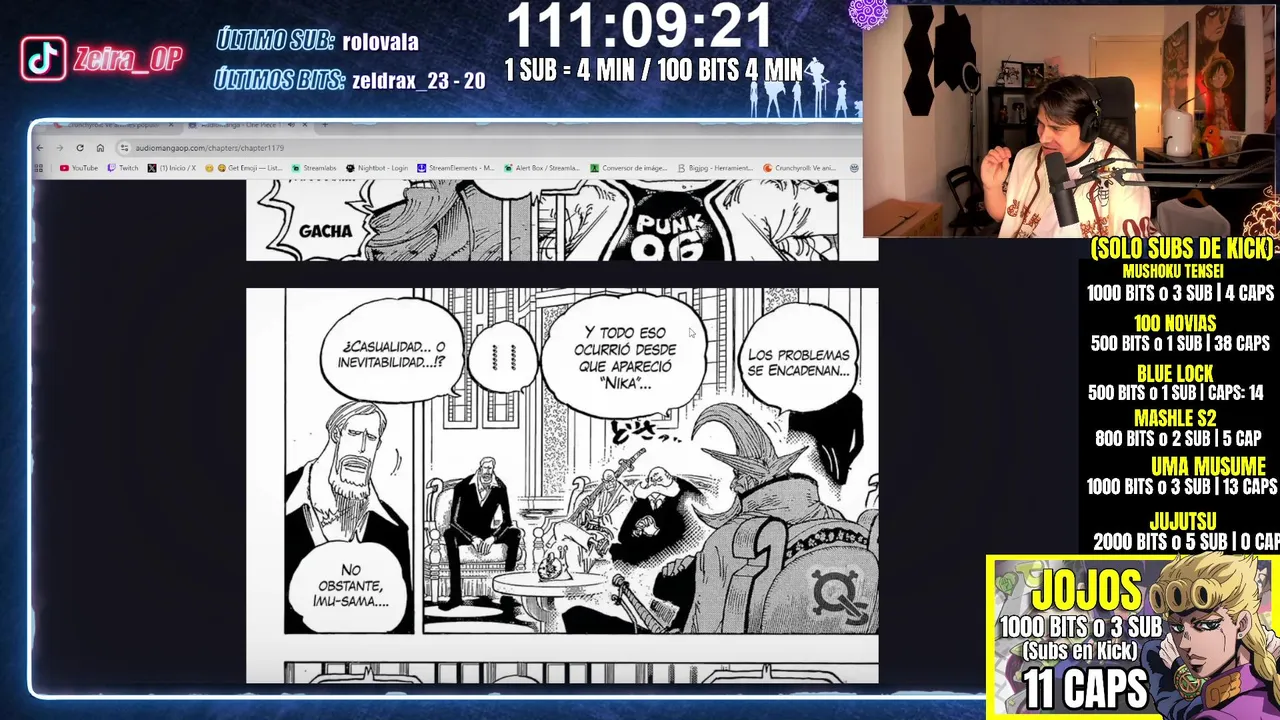The height and width of the screenshot is (720, 1280).
Task: Click the BLUE LOCK goal title
Action: point(1175,374)
